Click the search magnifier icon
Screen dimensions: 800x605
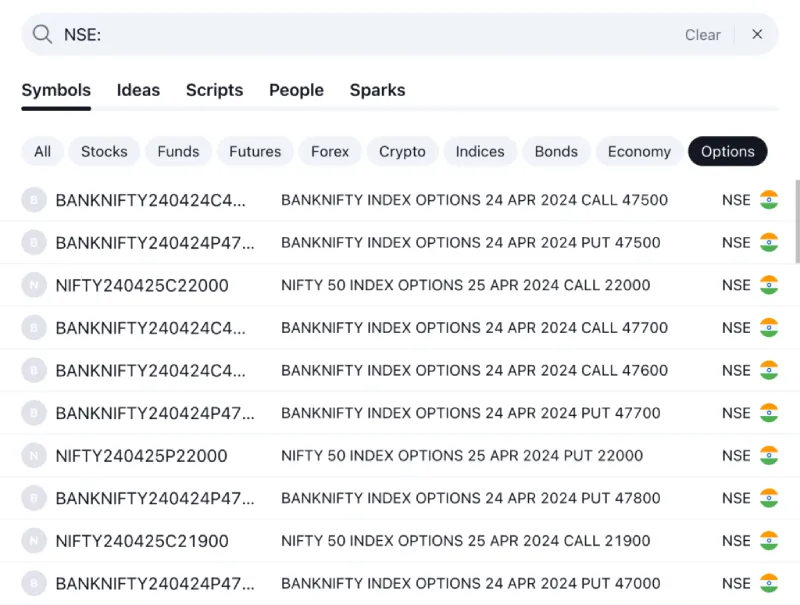pyautogui.click(x=42, y=35)
